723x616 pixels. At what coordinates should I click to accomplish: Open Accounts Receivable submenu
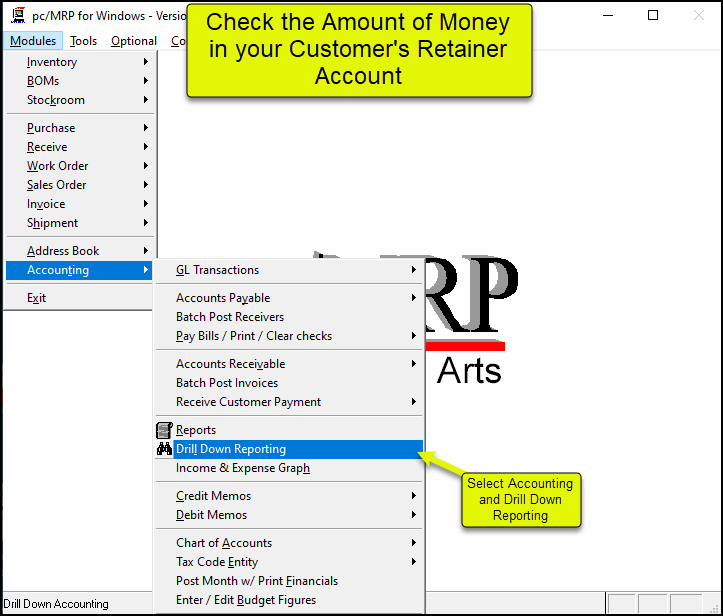289,364
